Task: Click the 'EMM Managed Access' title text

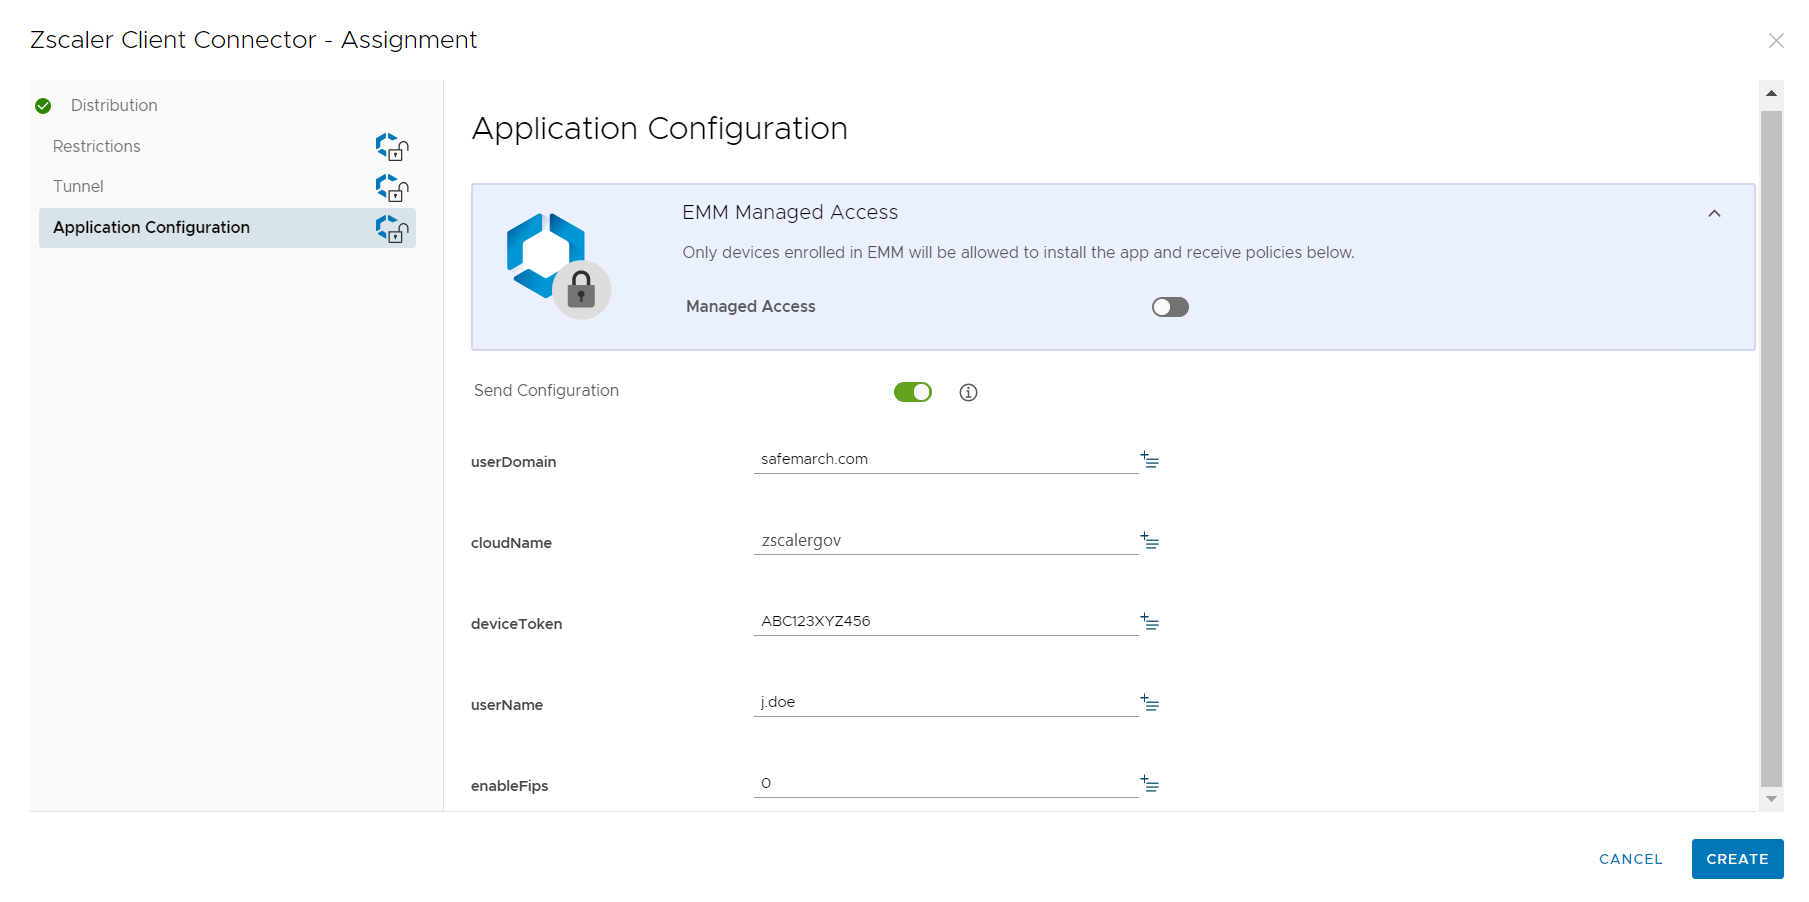Action: [x=790, y=212]
